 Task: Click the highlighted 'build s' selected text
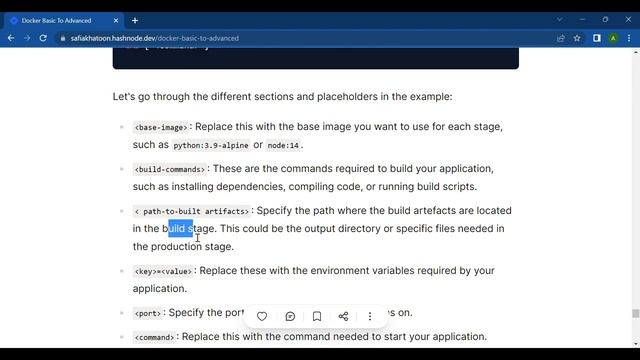180,229
